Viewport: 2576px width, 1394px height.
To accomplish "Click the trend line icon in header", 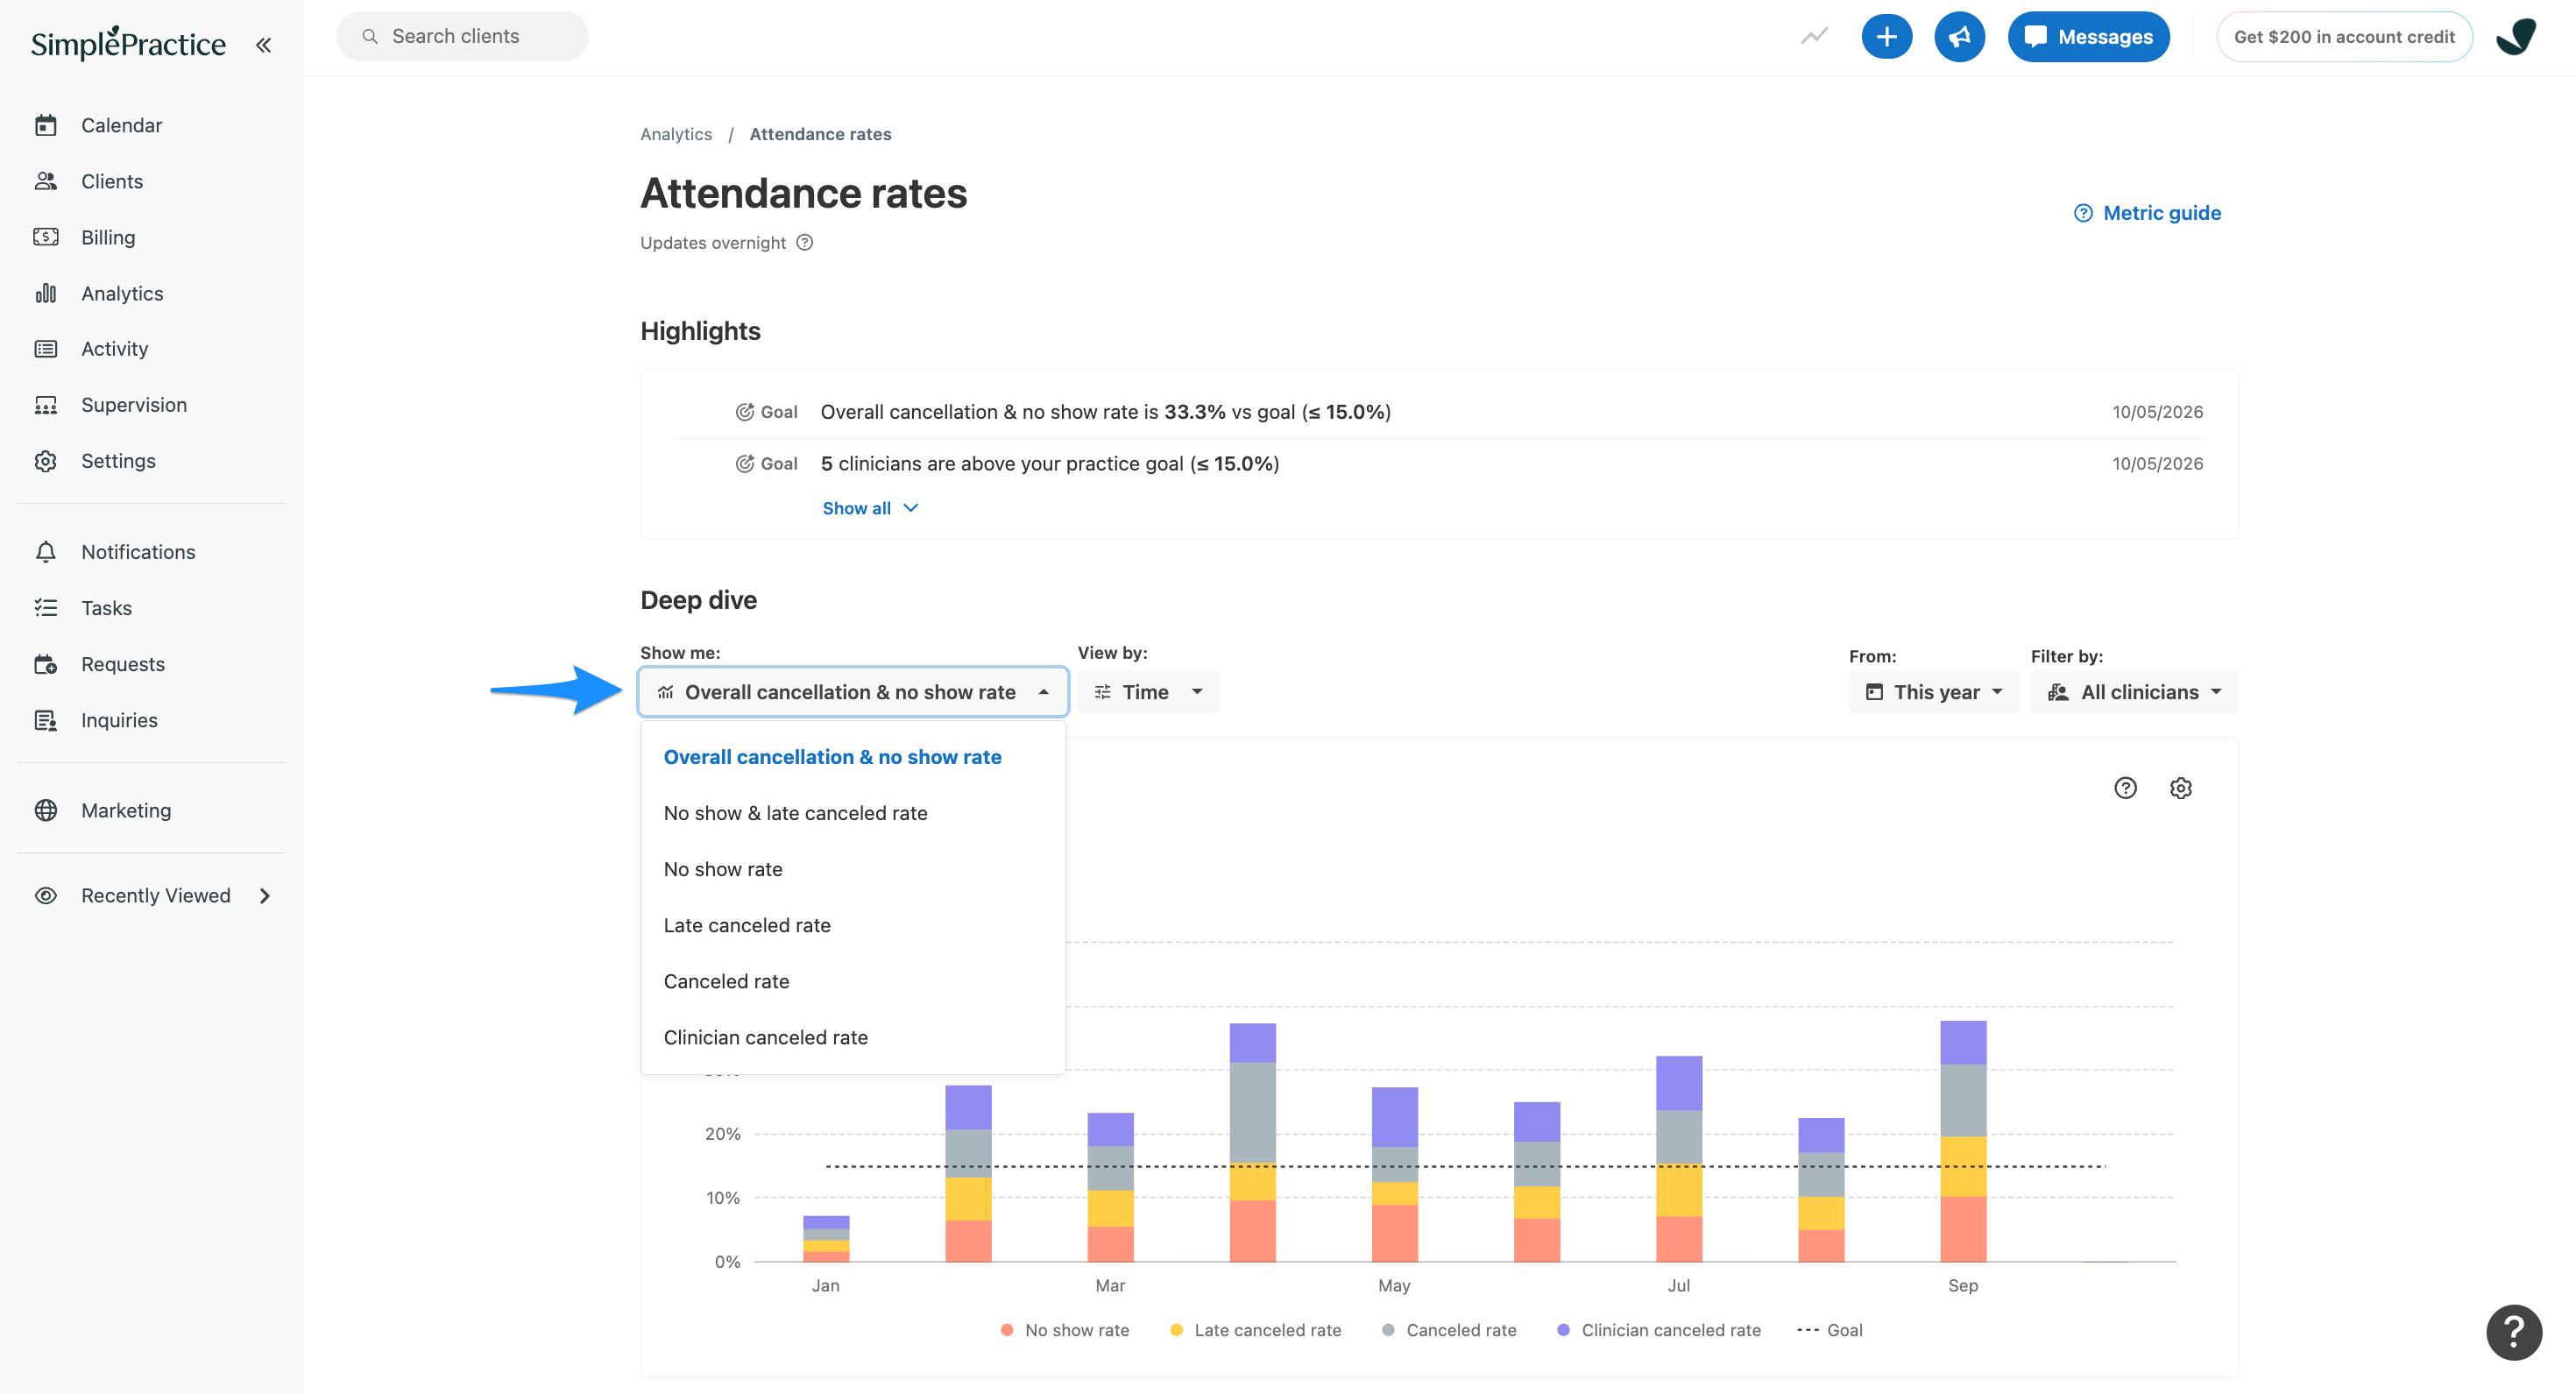I will [x=1814, y=37].
